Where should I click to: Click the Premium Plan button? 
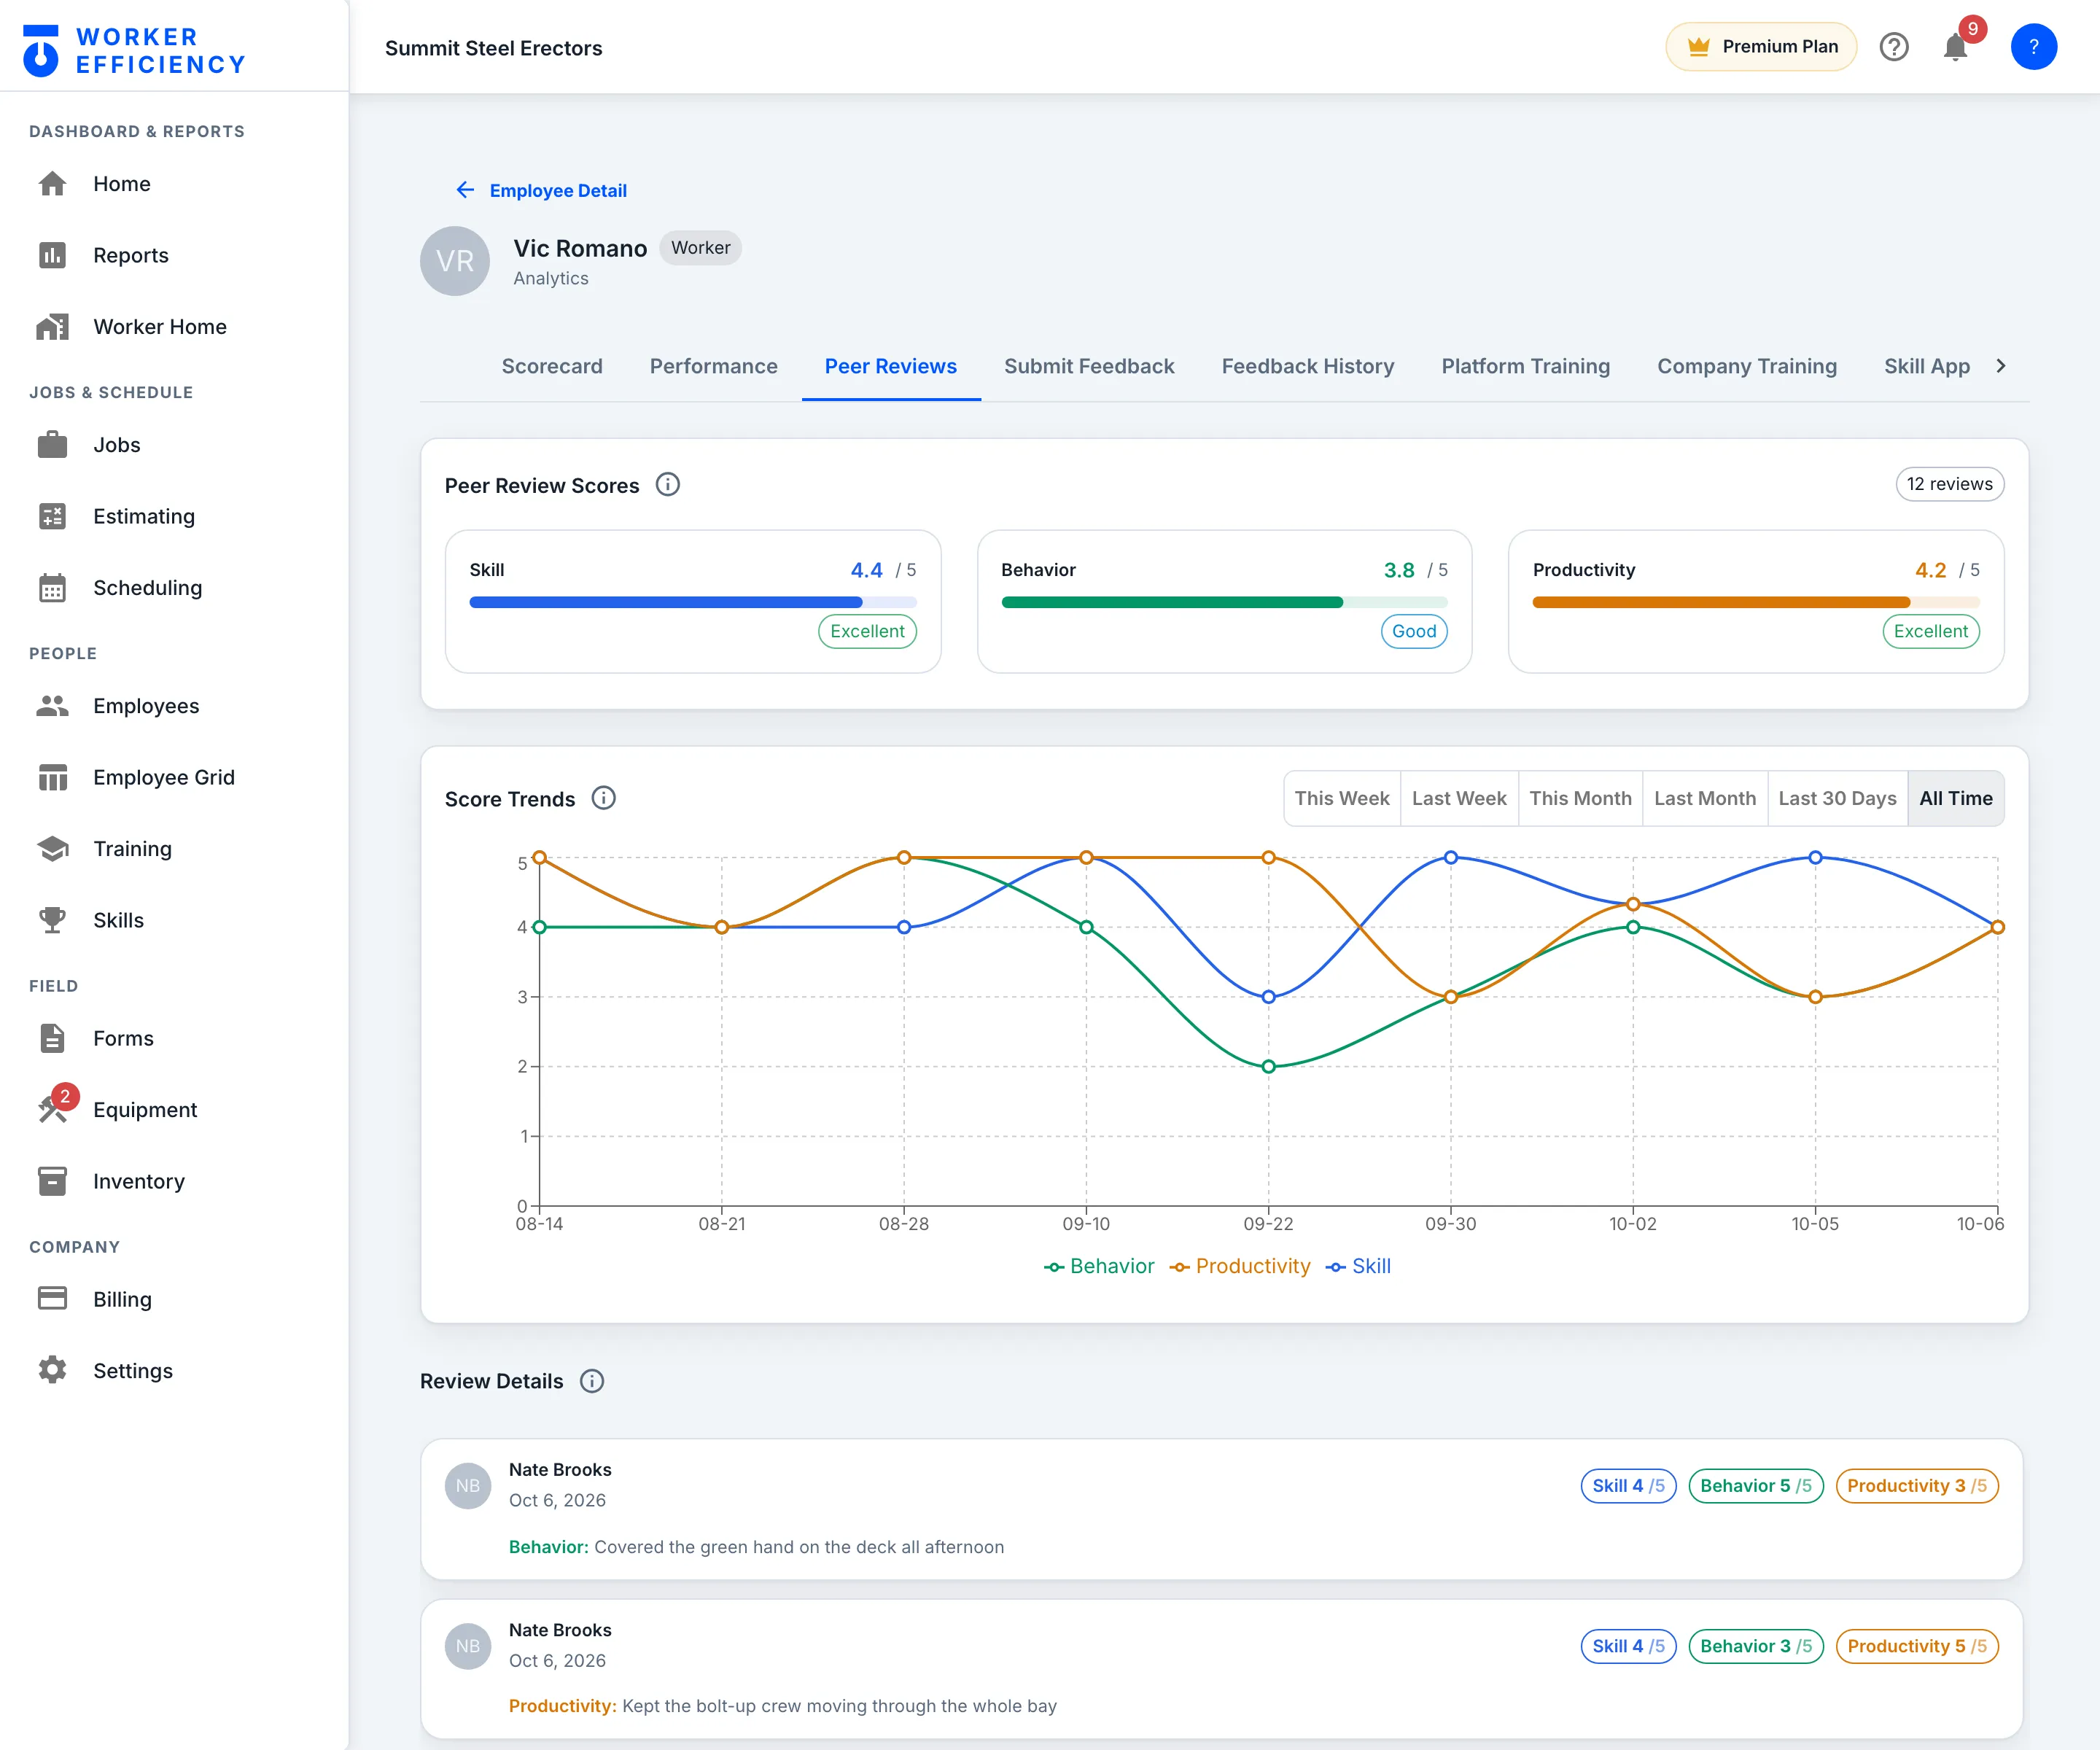tap(1761, 47)
